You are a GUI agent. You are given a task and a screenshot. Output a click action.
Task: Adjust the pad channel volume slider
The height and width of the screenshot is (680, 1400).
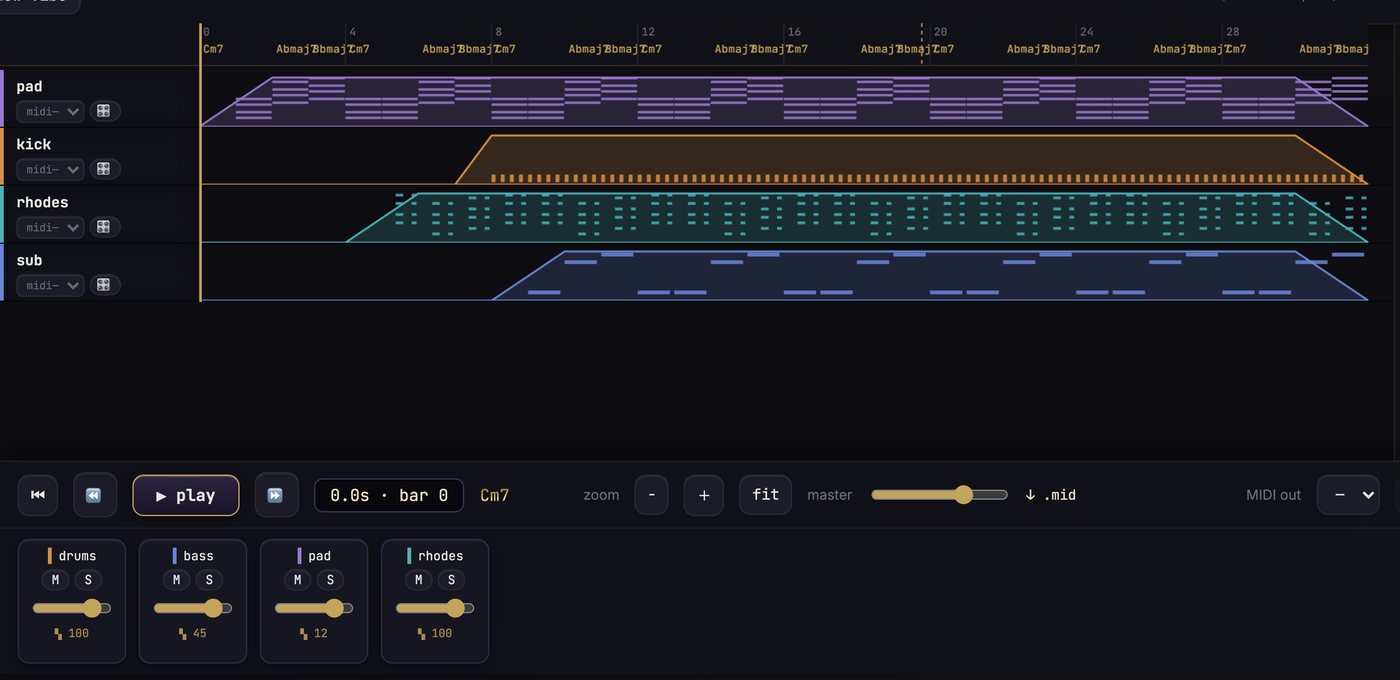314,608
